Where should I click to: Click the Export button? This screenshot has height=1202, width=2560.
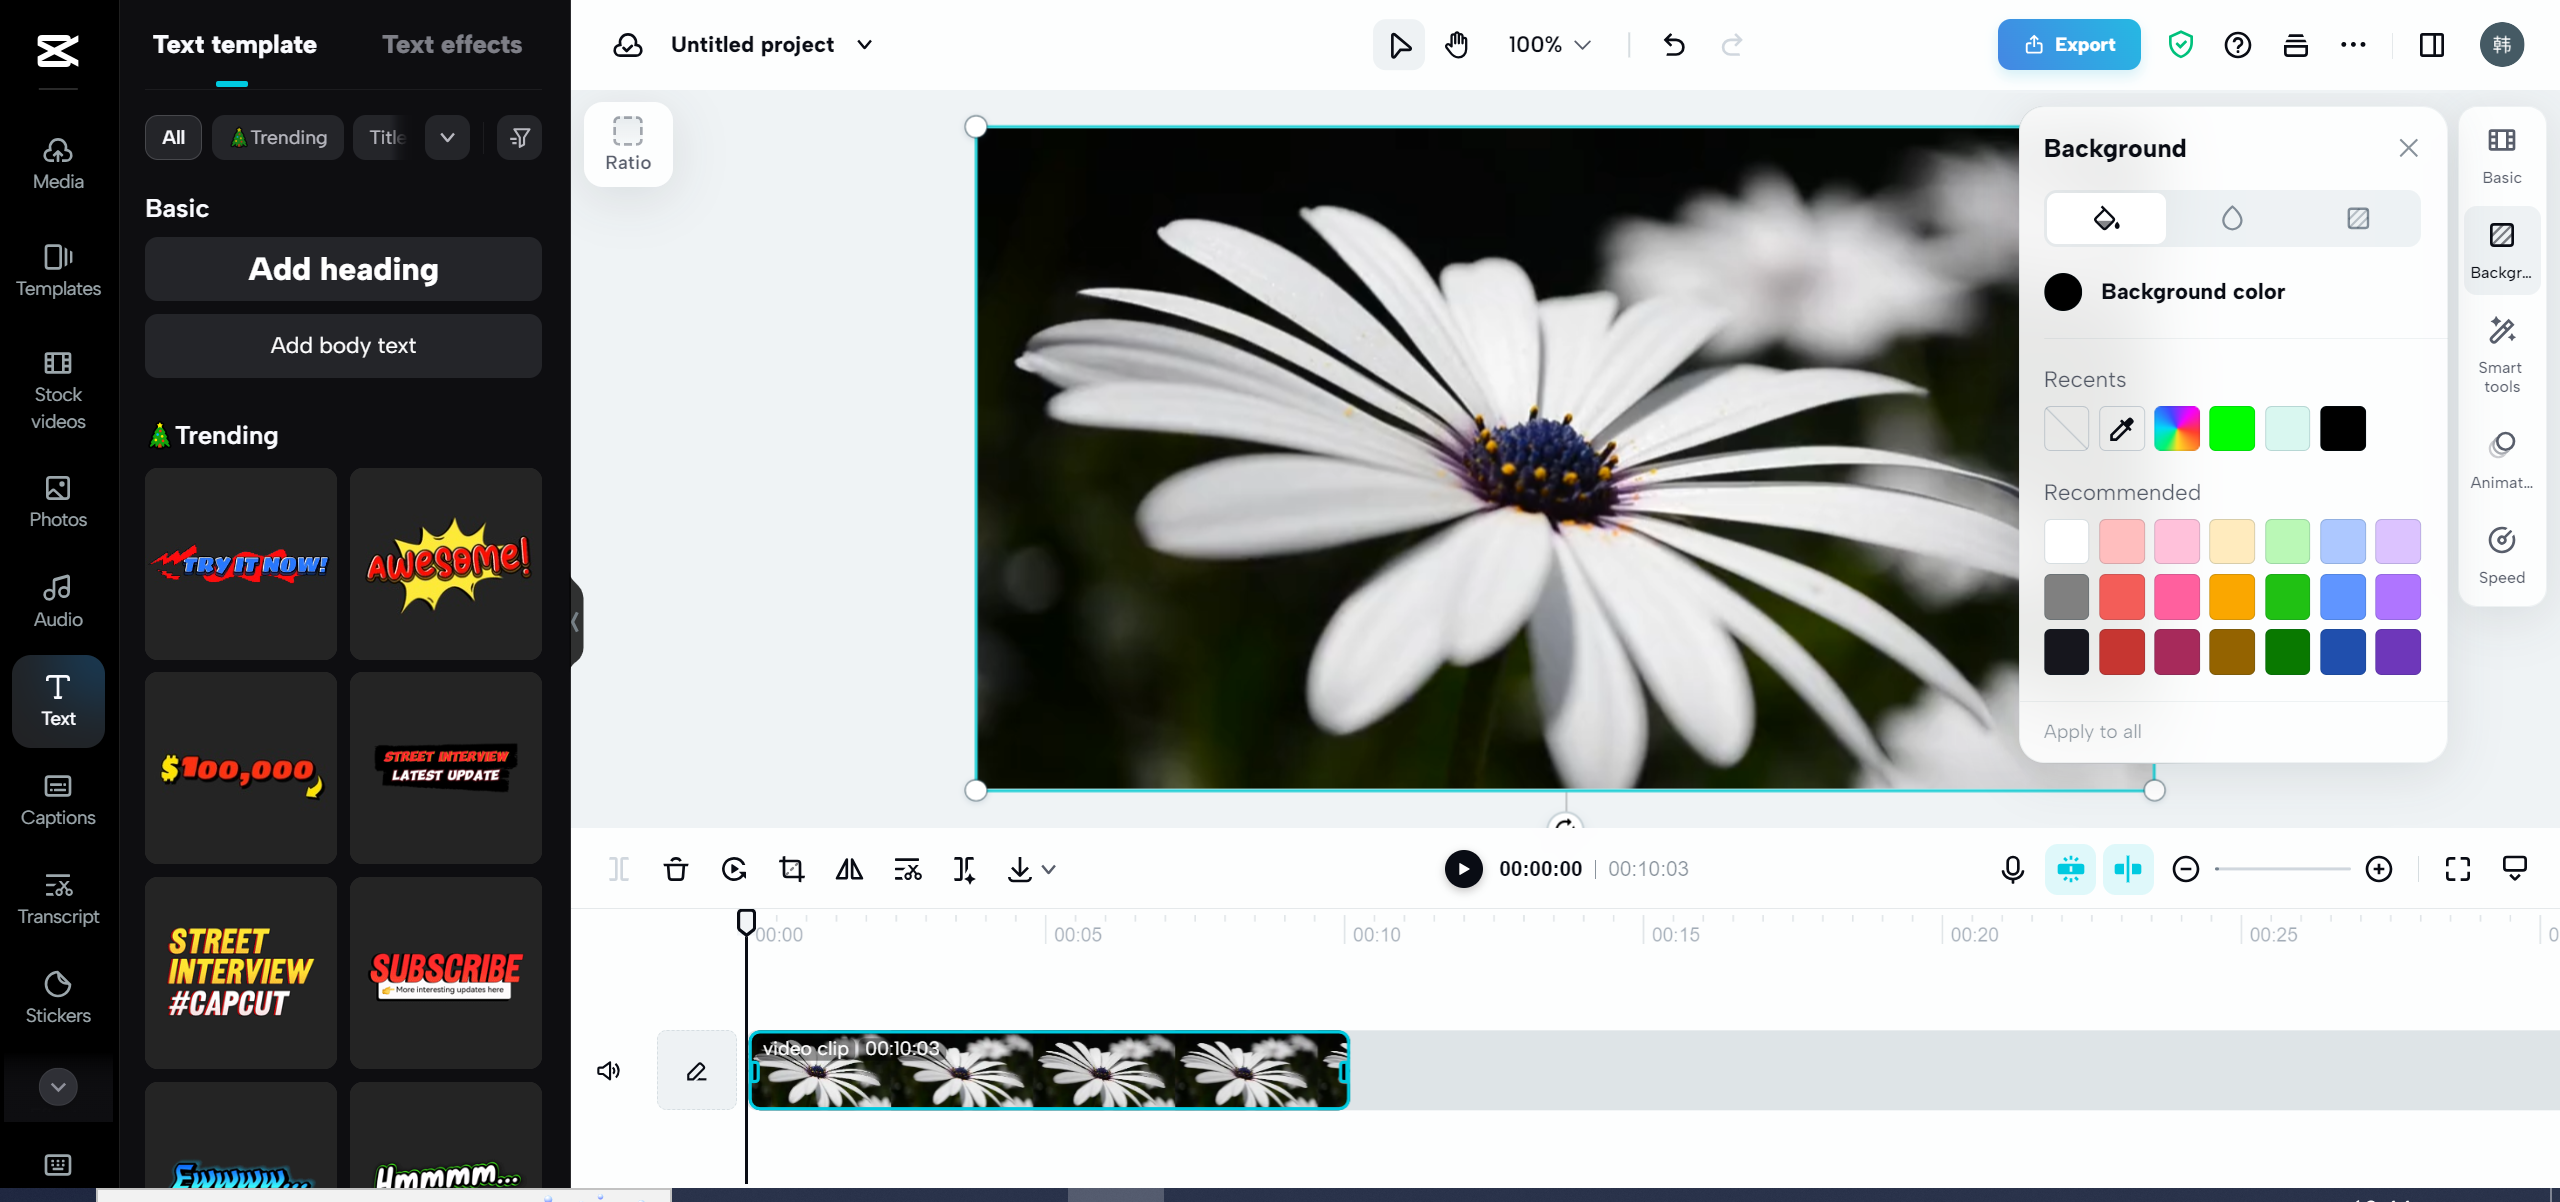click(2067, 44)
